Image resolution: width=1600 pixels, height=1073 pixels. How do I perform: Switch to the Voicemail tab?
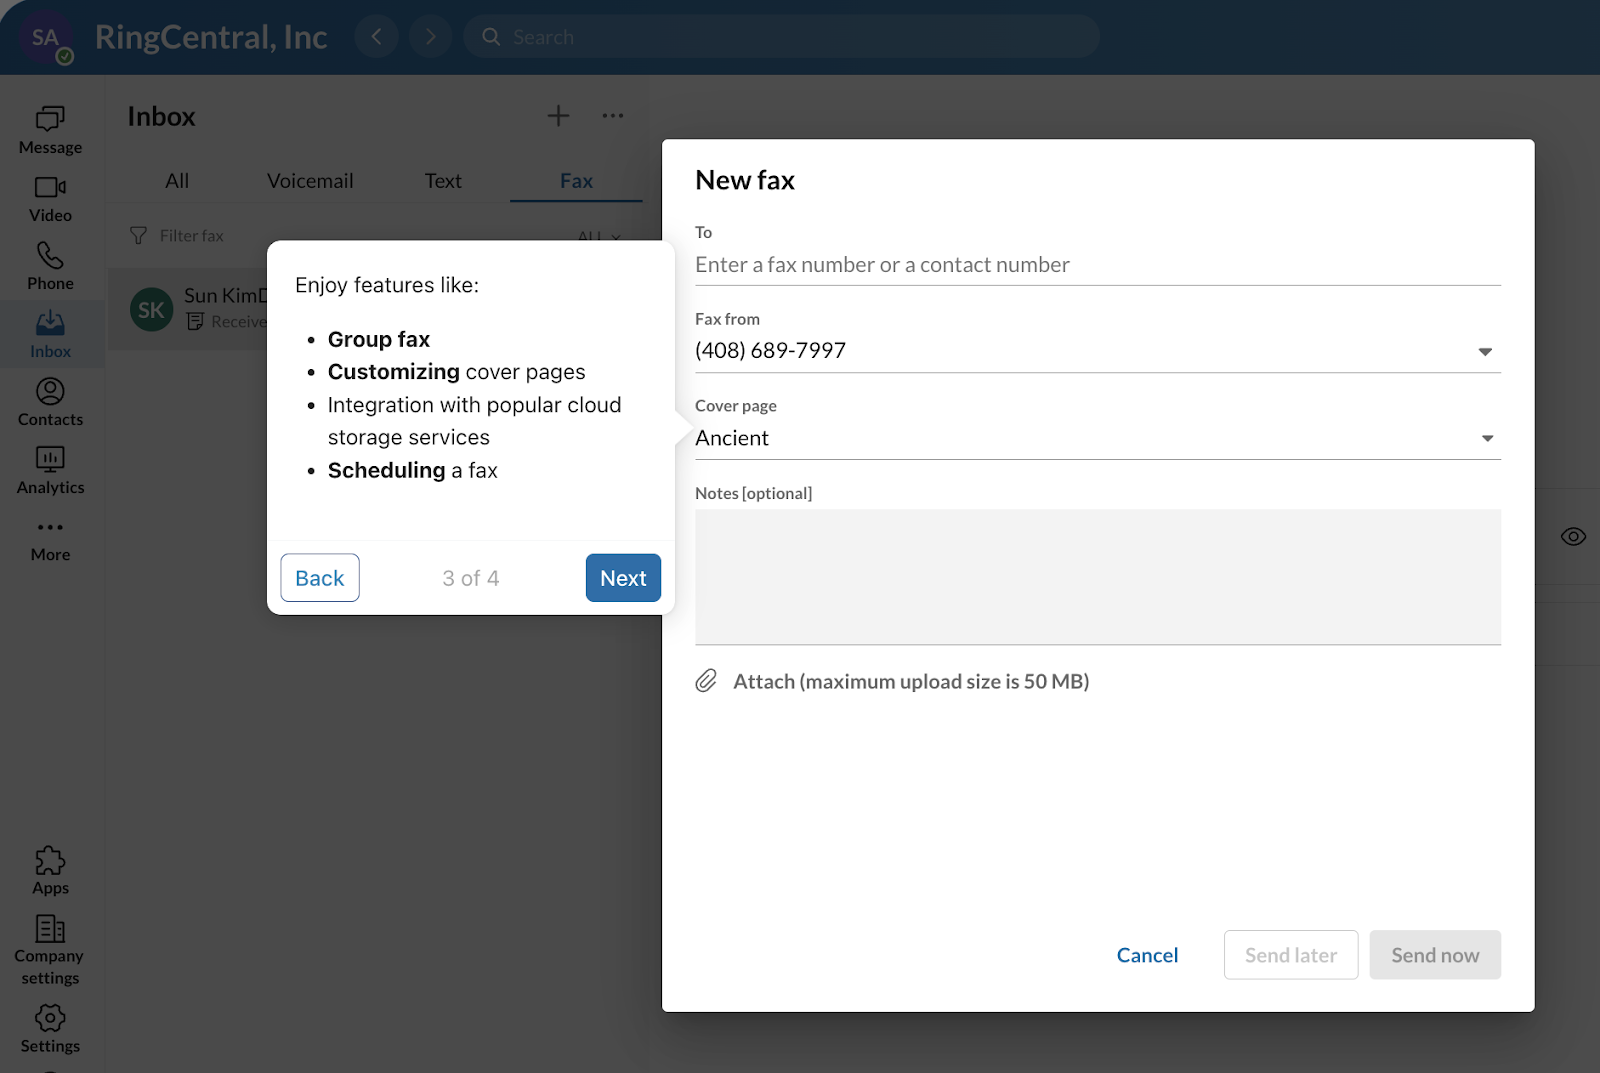point(310,180)
